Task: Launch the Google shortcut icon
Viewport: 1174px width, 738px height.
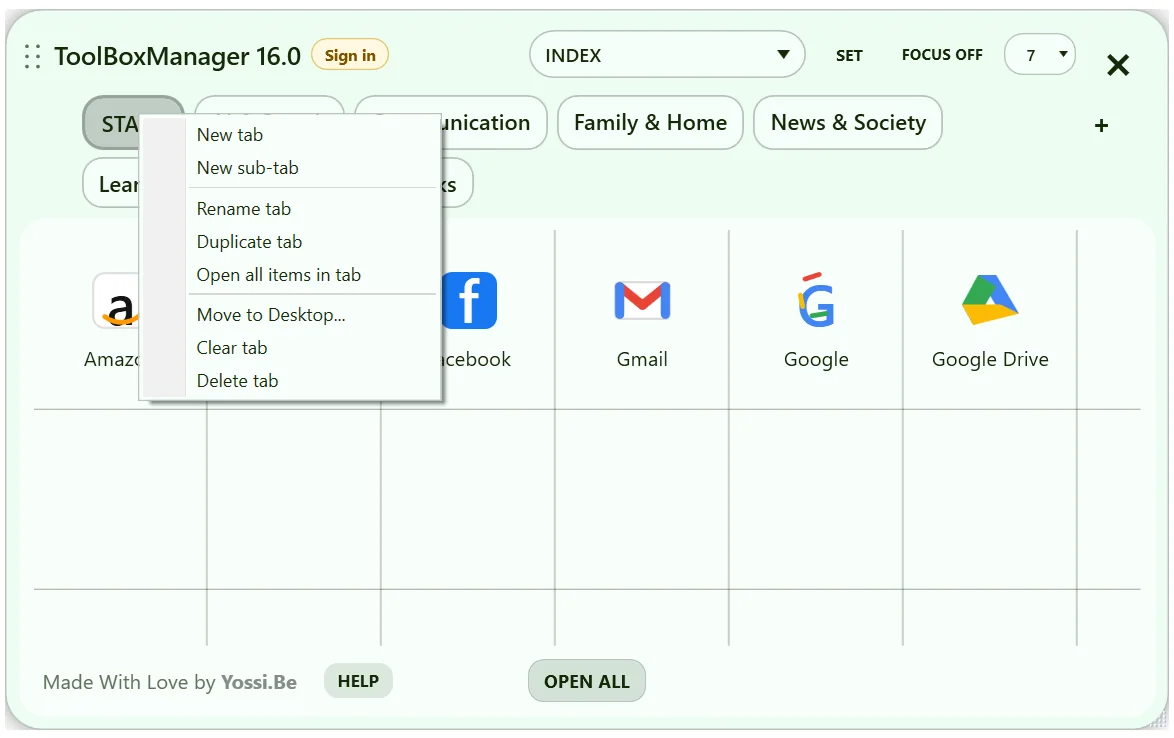Action: (815, 299)
